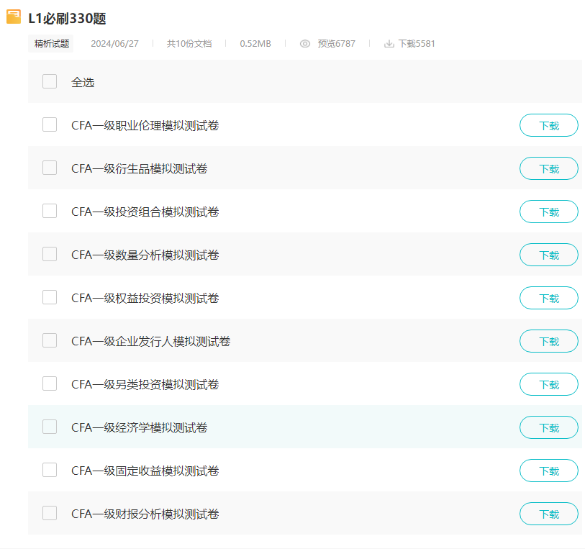Select the checkbox for CFA一级衍生品模拟测试卷
This screenshot has height=554, width=585.
point(50,168)
